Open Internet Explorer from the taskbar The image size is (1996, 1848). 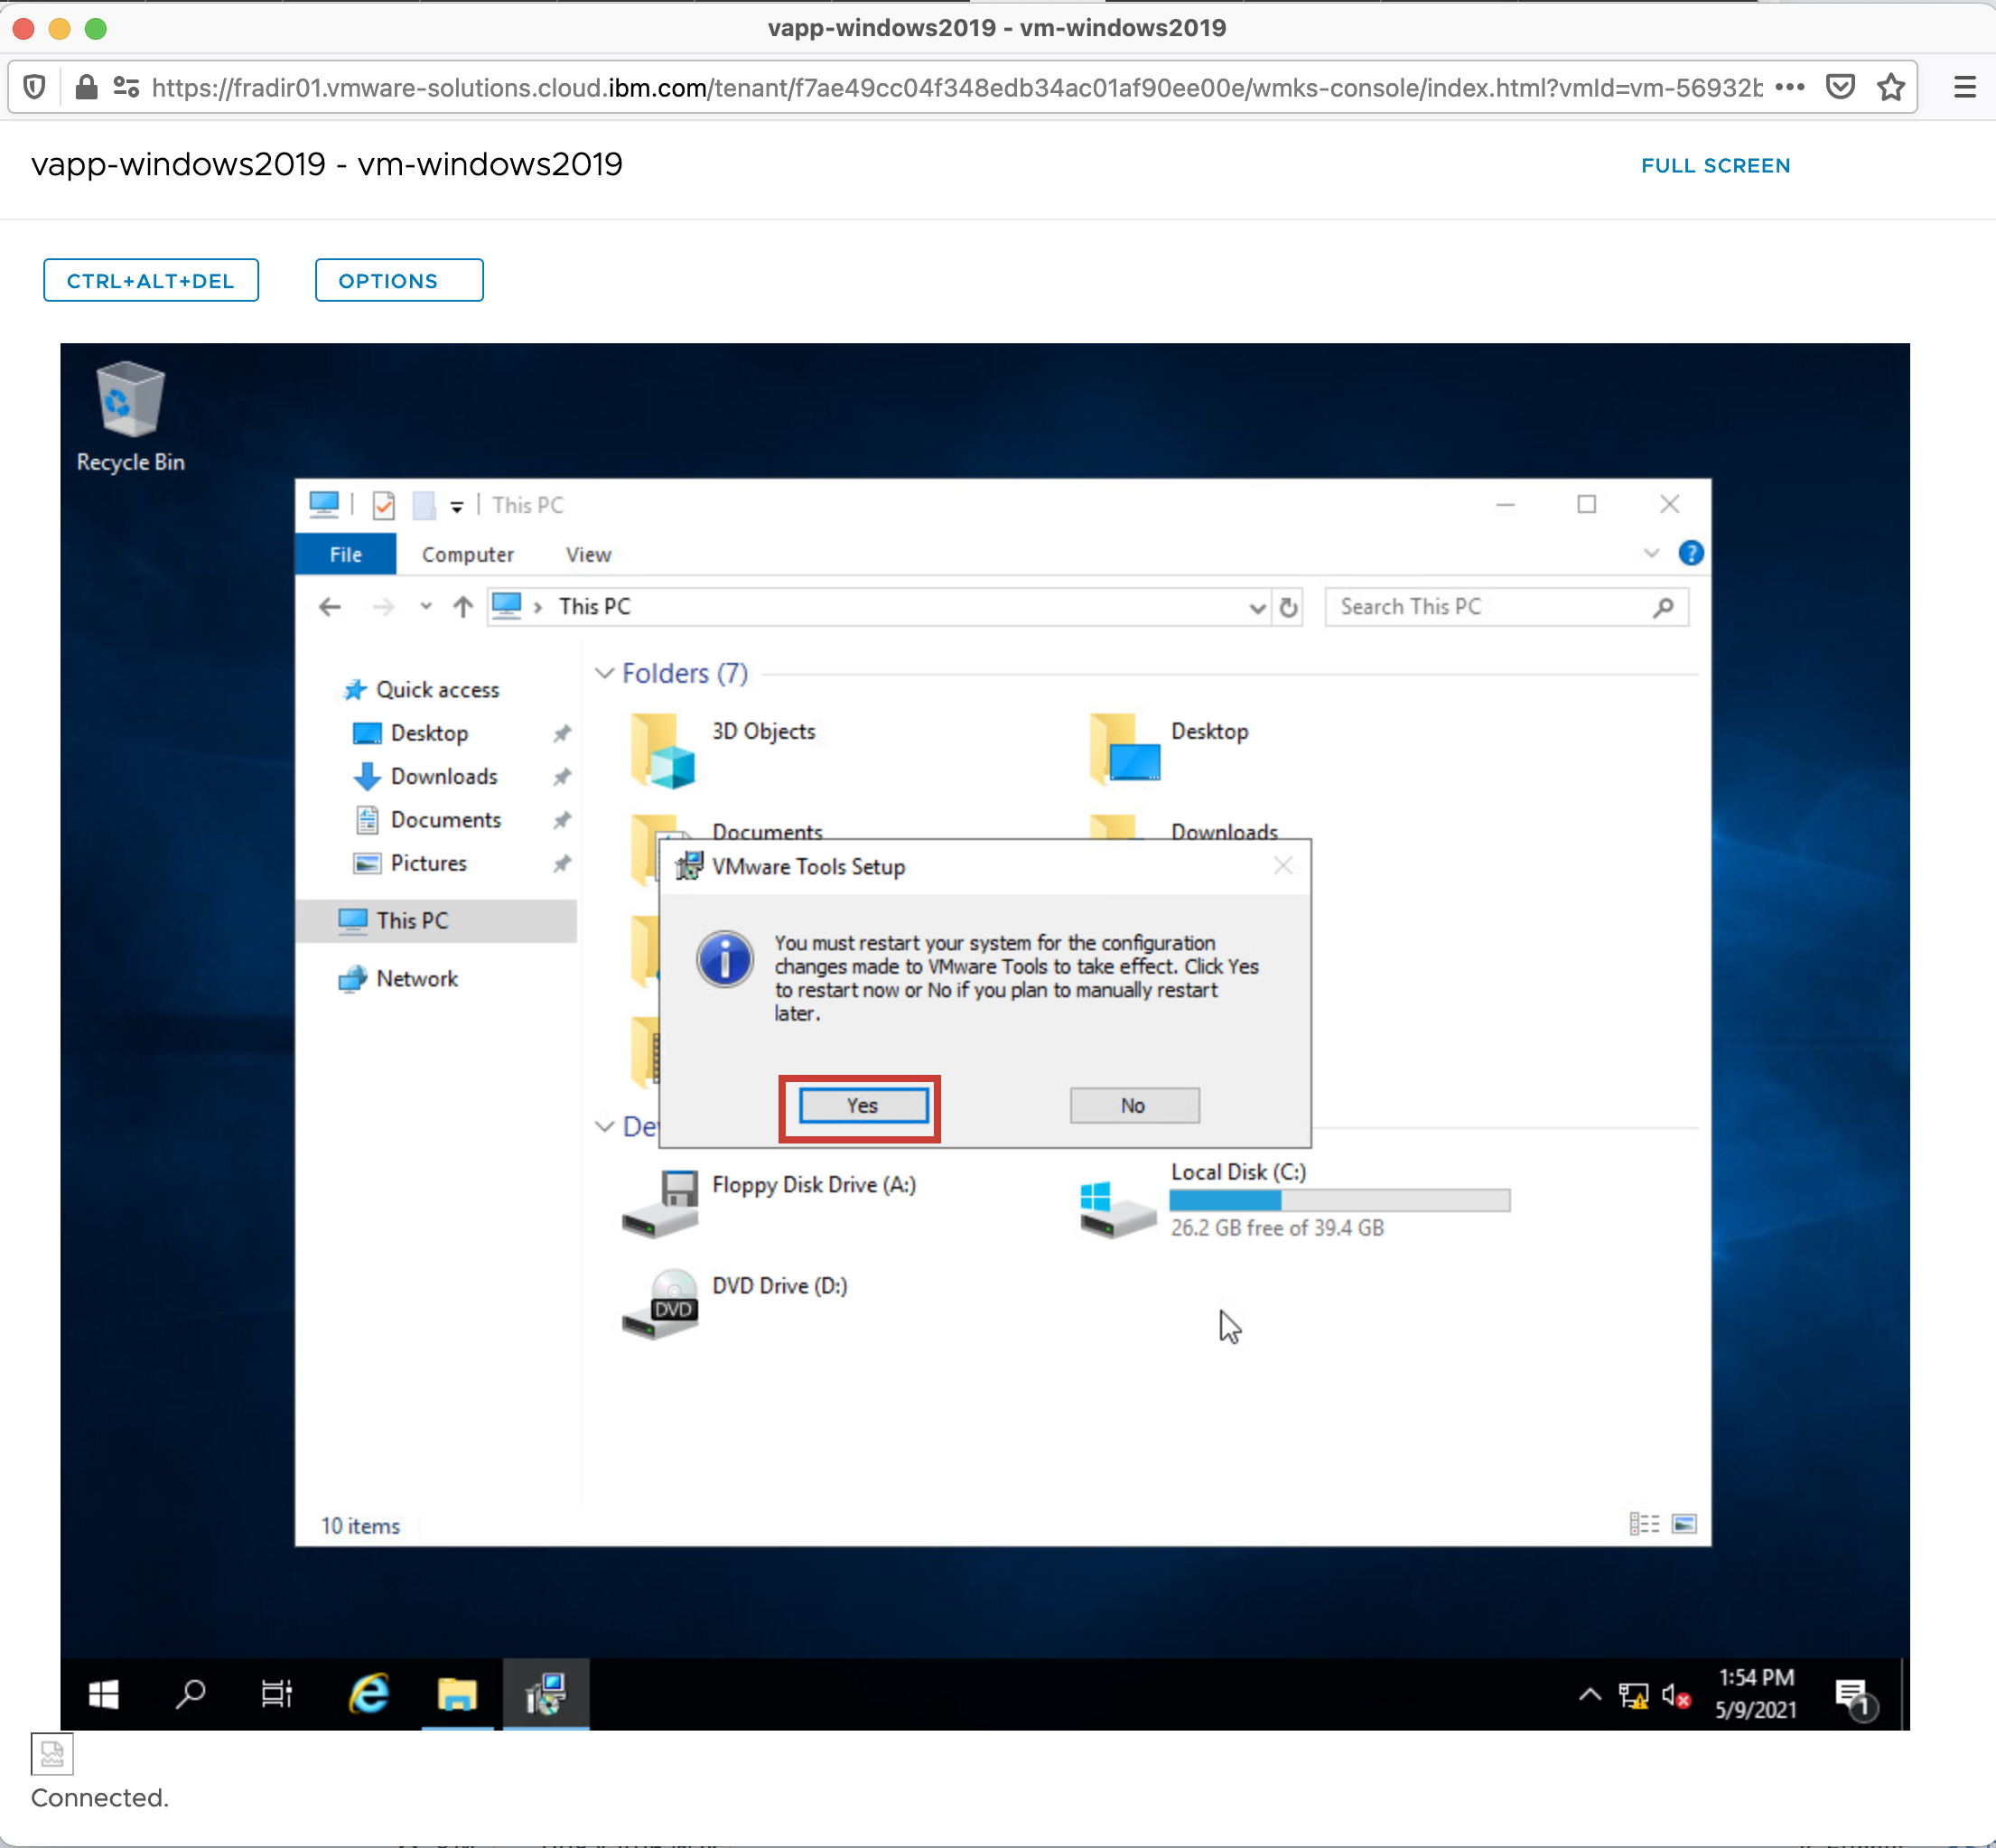369,1694
